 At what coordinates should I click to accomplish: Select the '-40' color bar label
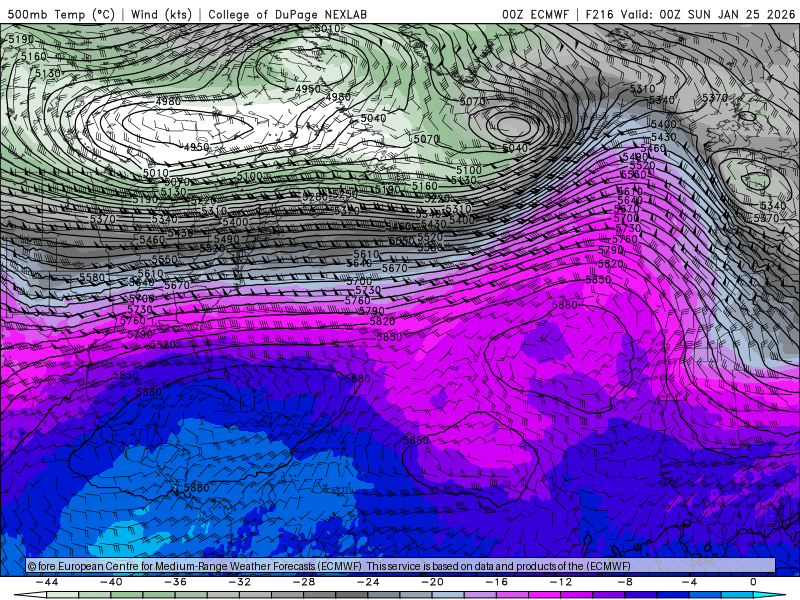click(x=111, y=582)
